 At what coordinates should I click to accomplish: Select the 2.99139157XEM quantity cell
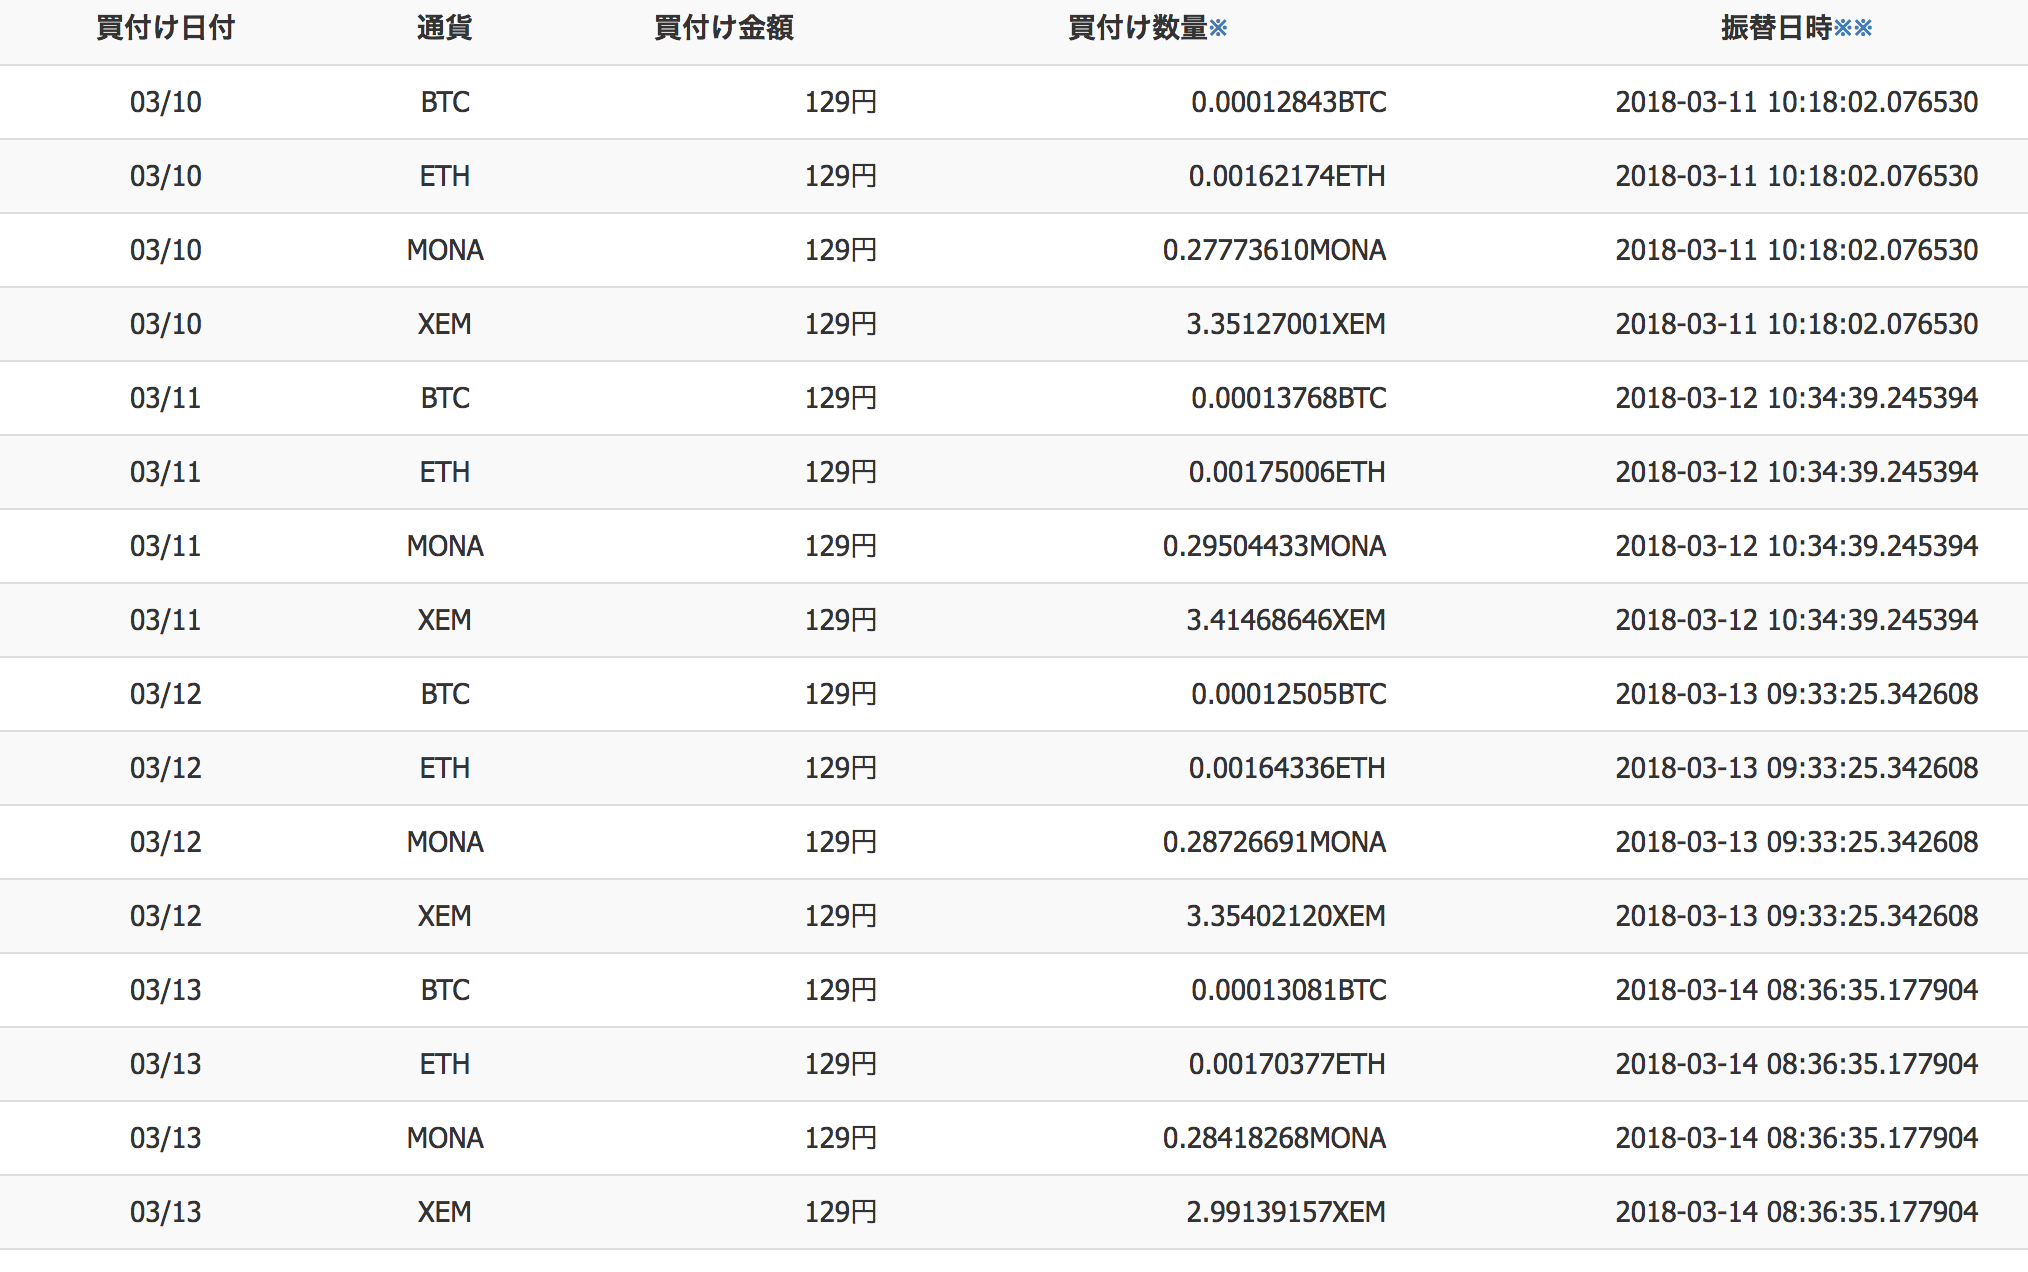(1286, 1212)
